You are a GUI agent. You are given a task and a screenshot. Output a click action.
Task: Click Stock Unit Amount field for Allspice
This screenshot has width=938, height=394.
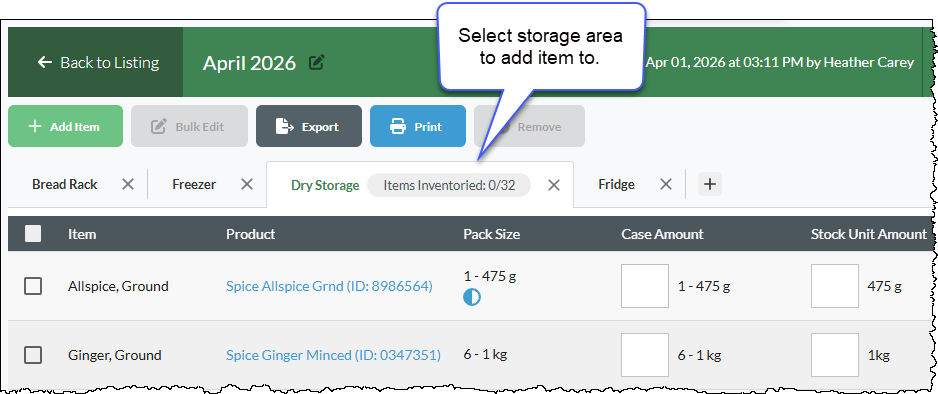835,286
